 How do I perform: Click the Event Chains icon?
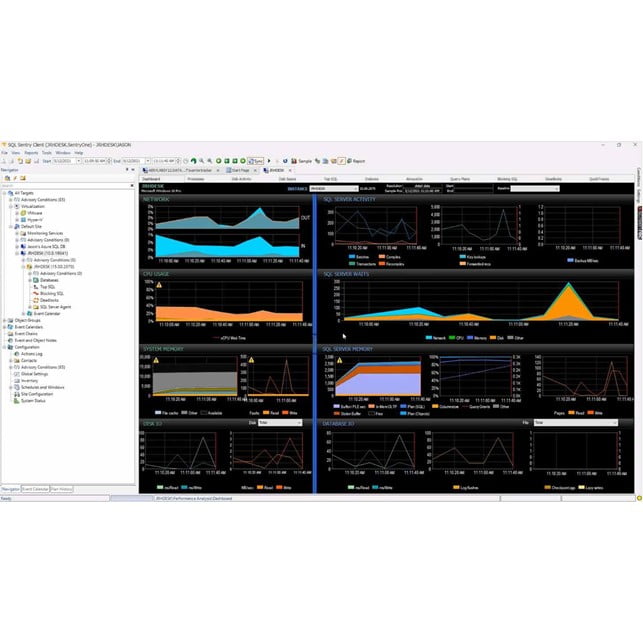tap(10, 333)
